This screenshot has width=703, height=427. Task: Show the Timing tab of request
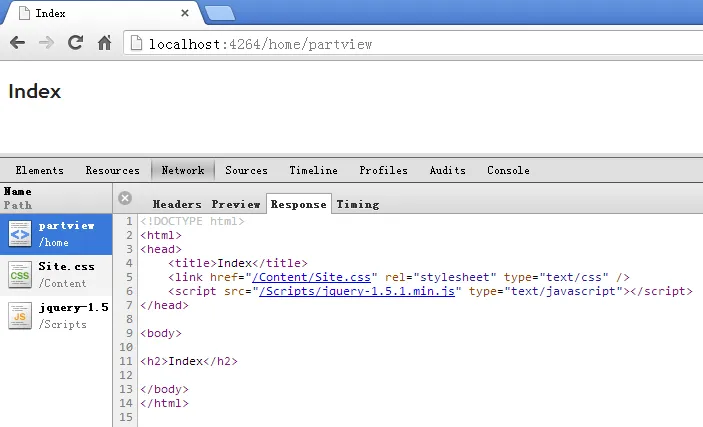pos(358,205)
